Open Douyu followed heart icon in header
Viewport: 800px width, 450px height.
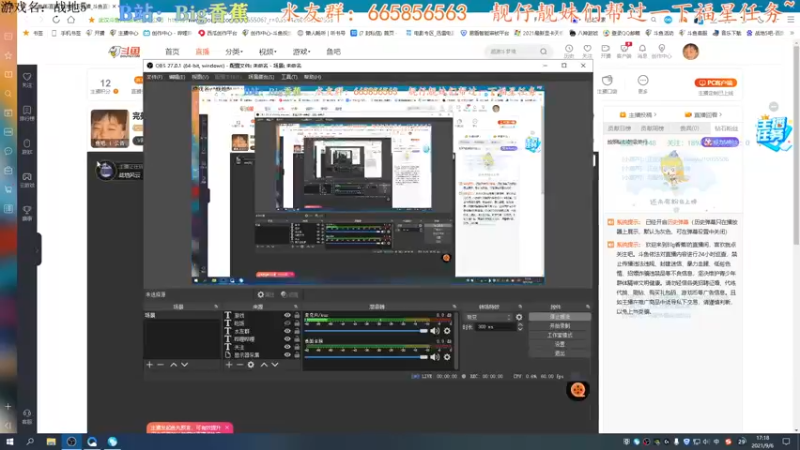click(x=587, y=51)
